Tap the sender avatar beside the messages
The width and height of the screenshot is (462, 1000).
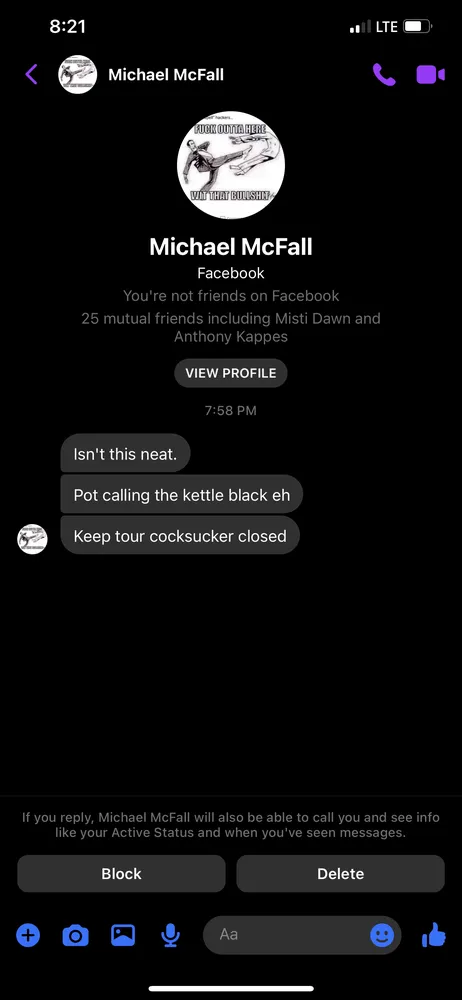tap(32, 539)
